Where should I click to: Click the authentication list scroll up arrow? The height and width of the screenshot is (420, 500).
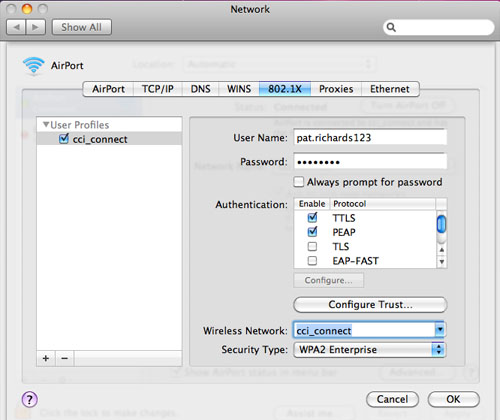(x=442, y=250)
